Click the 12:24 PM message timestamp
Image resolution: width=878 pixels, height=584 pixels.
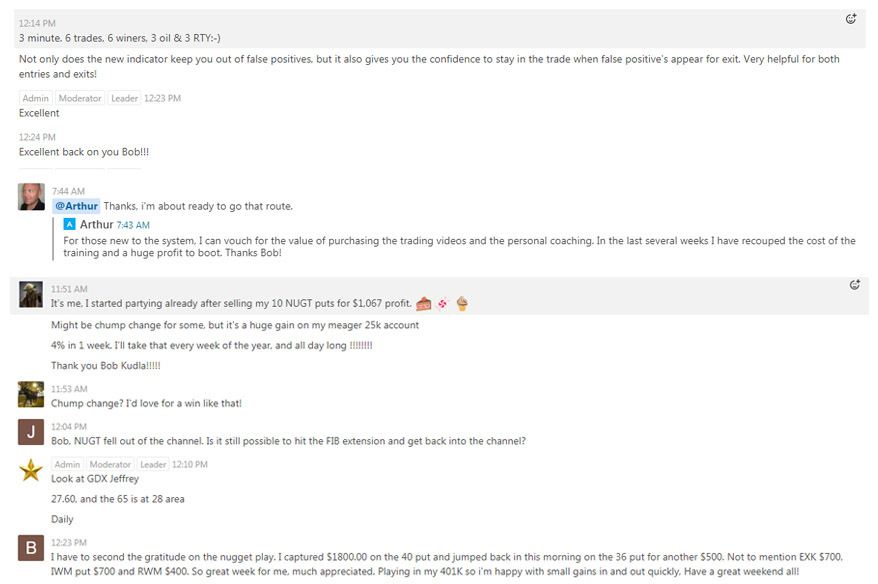point(37,137)
